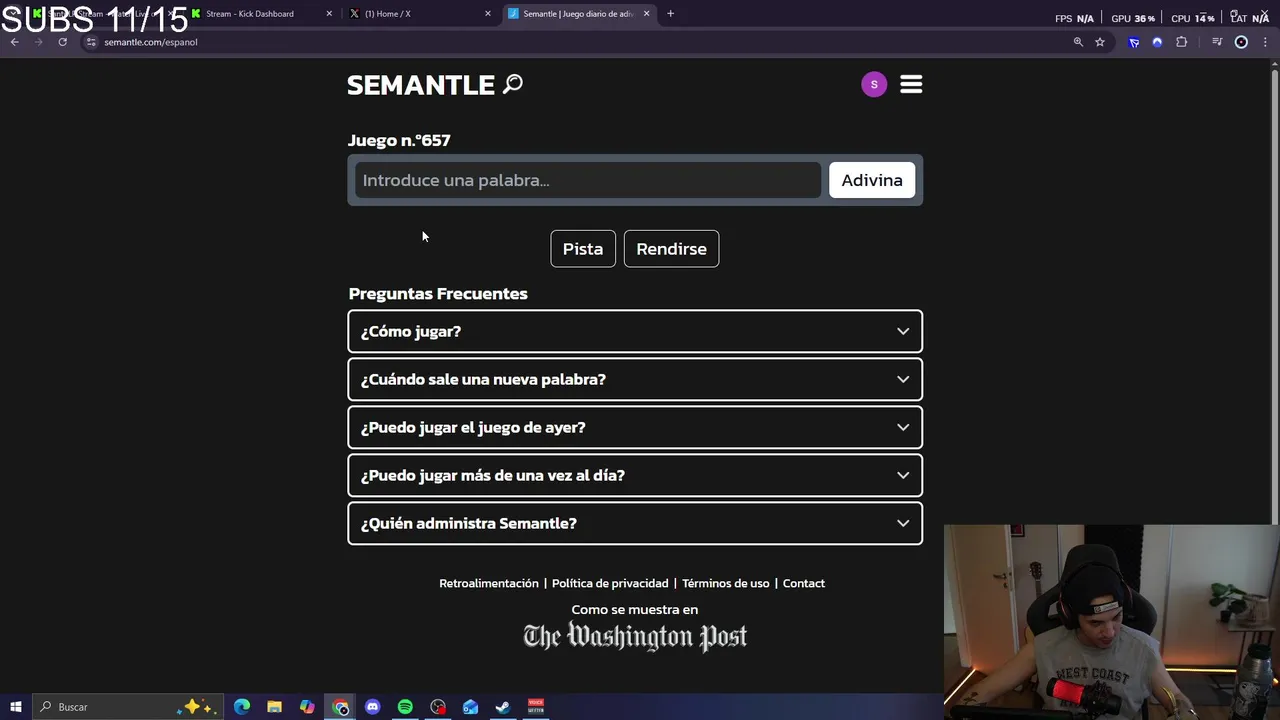The width and height of the screenshot is (1280, 720).
Task: Open Términos de uso link
Action: coord(726,583)
